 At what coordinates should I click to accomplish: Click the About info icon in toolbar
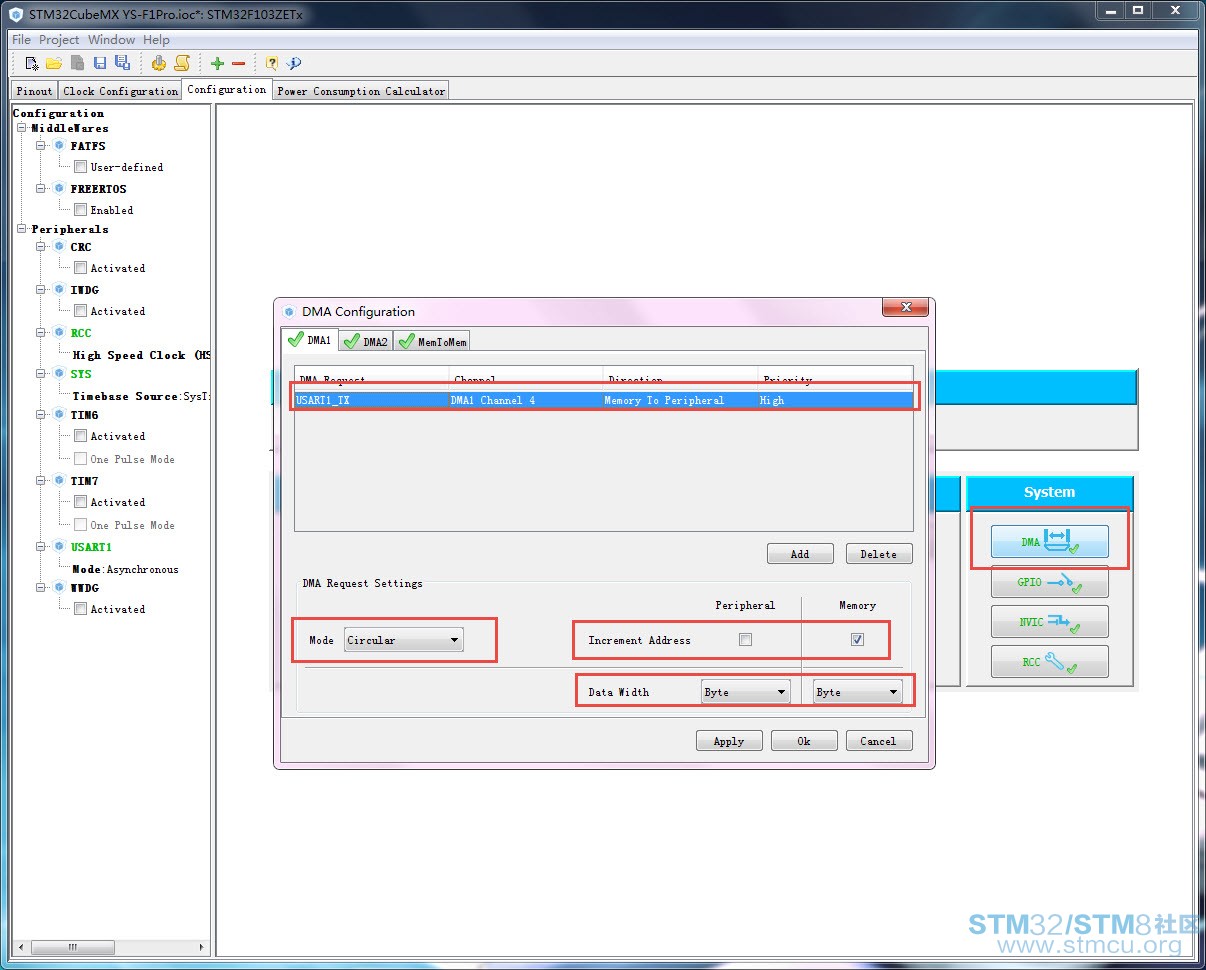coord(294,63)
